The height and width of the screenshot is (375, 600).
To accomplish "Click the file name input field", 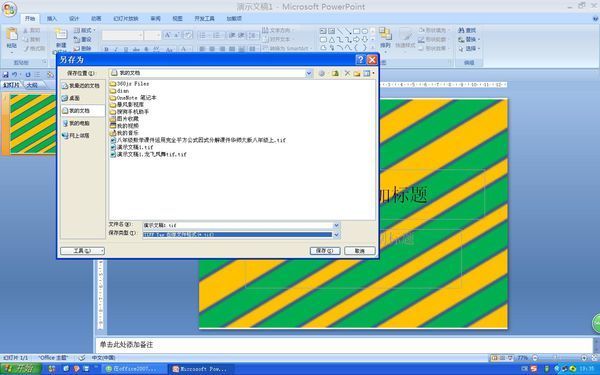I will pos(237,225).
